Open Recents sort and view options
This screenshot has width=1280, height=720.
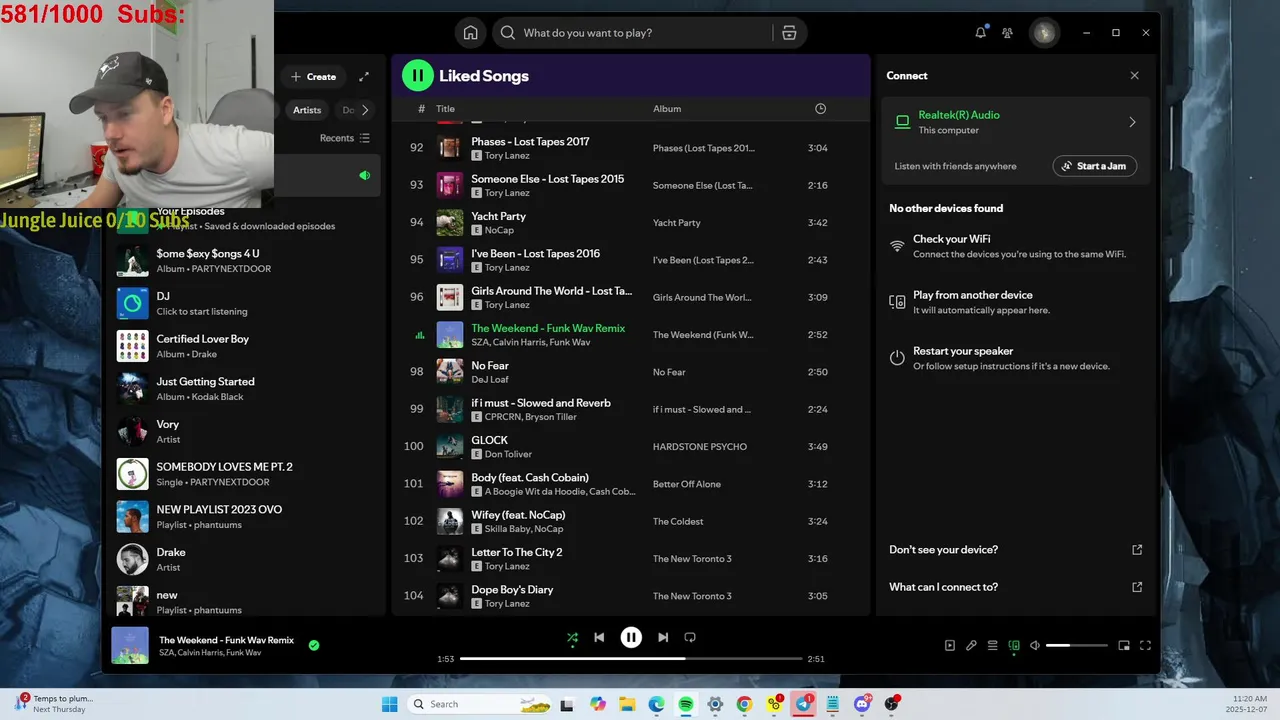click(x=345, y=138)
